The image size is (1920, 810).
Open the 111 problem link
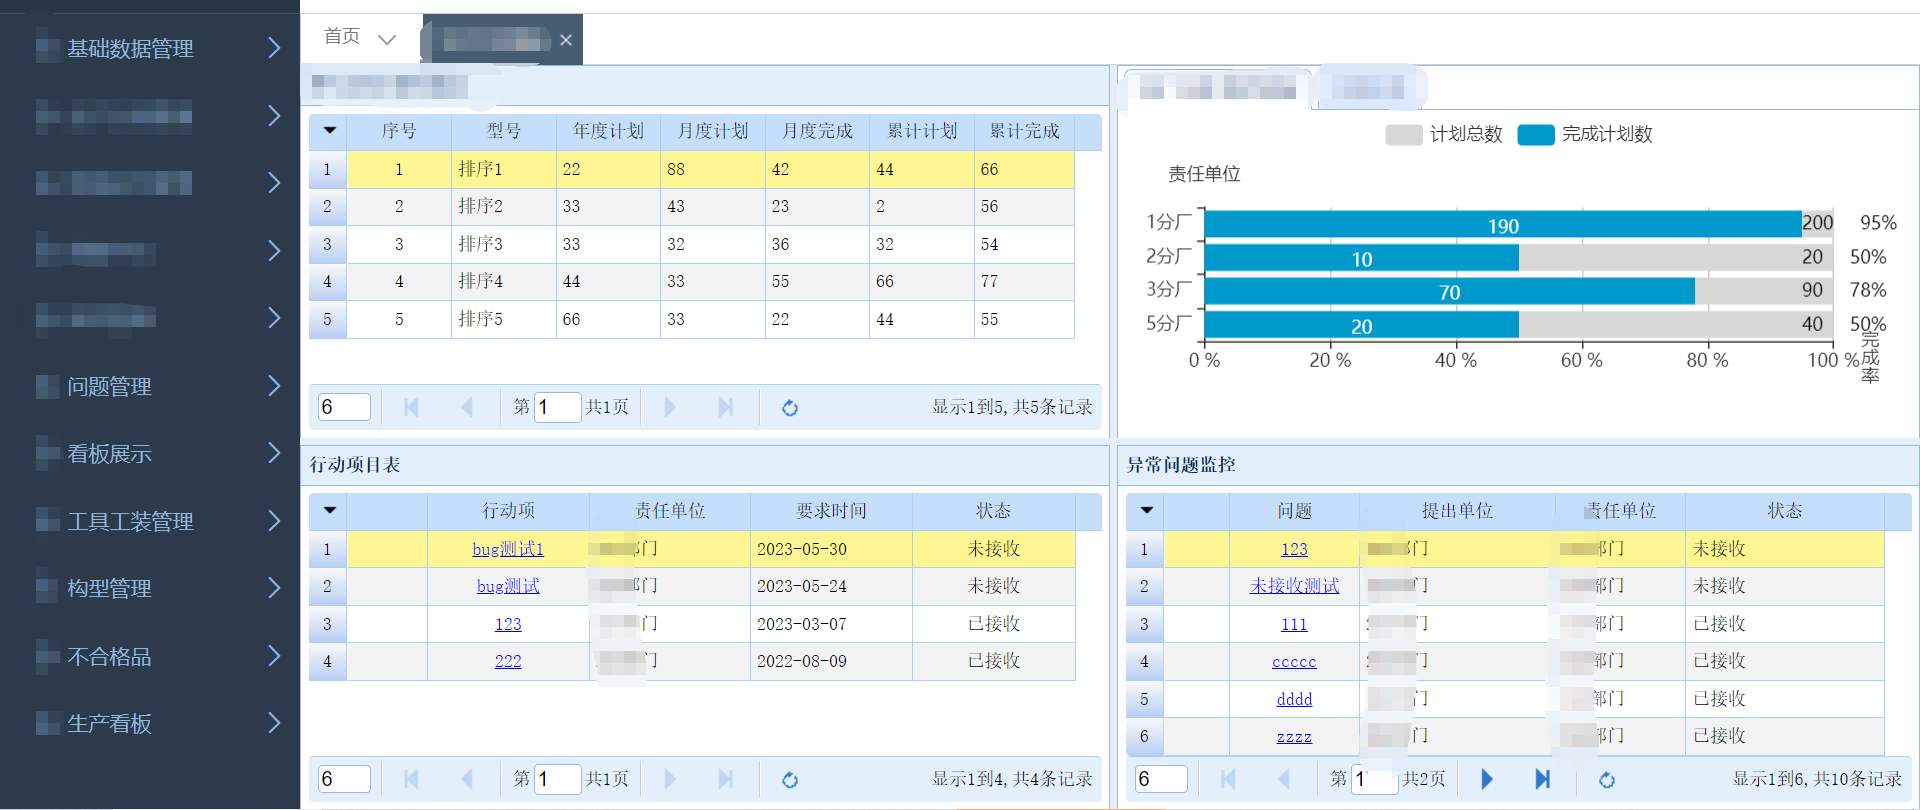(1294, 624)
